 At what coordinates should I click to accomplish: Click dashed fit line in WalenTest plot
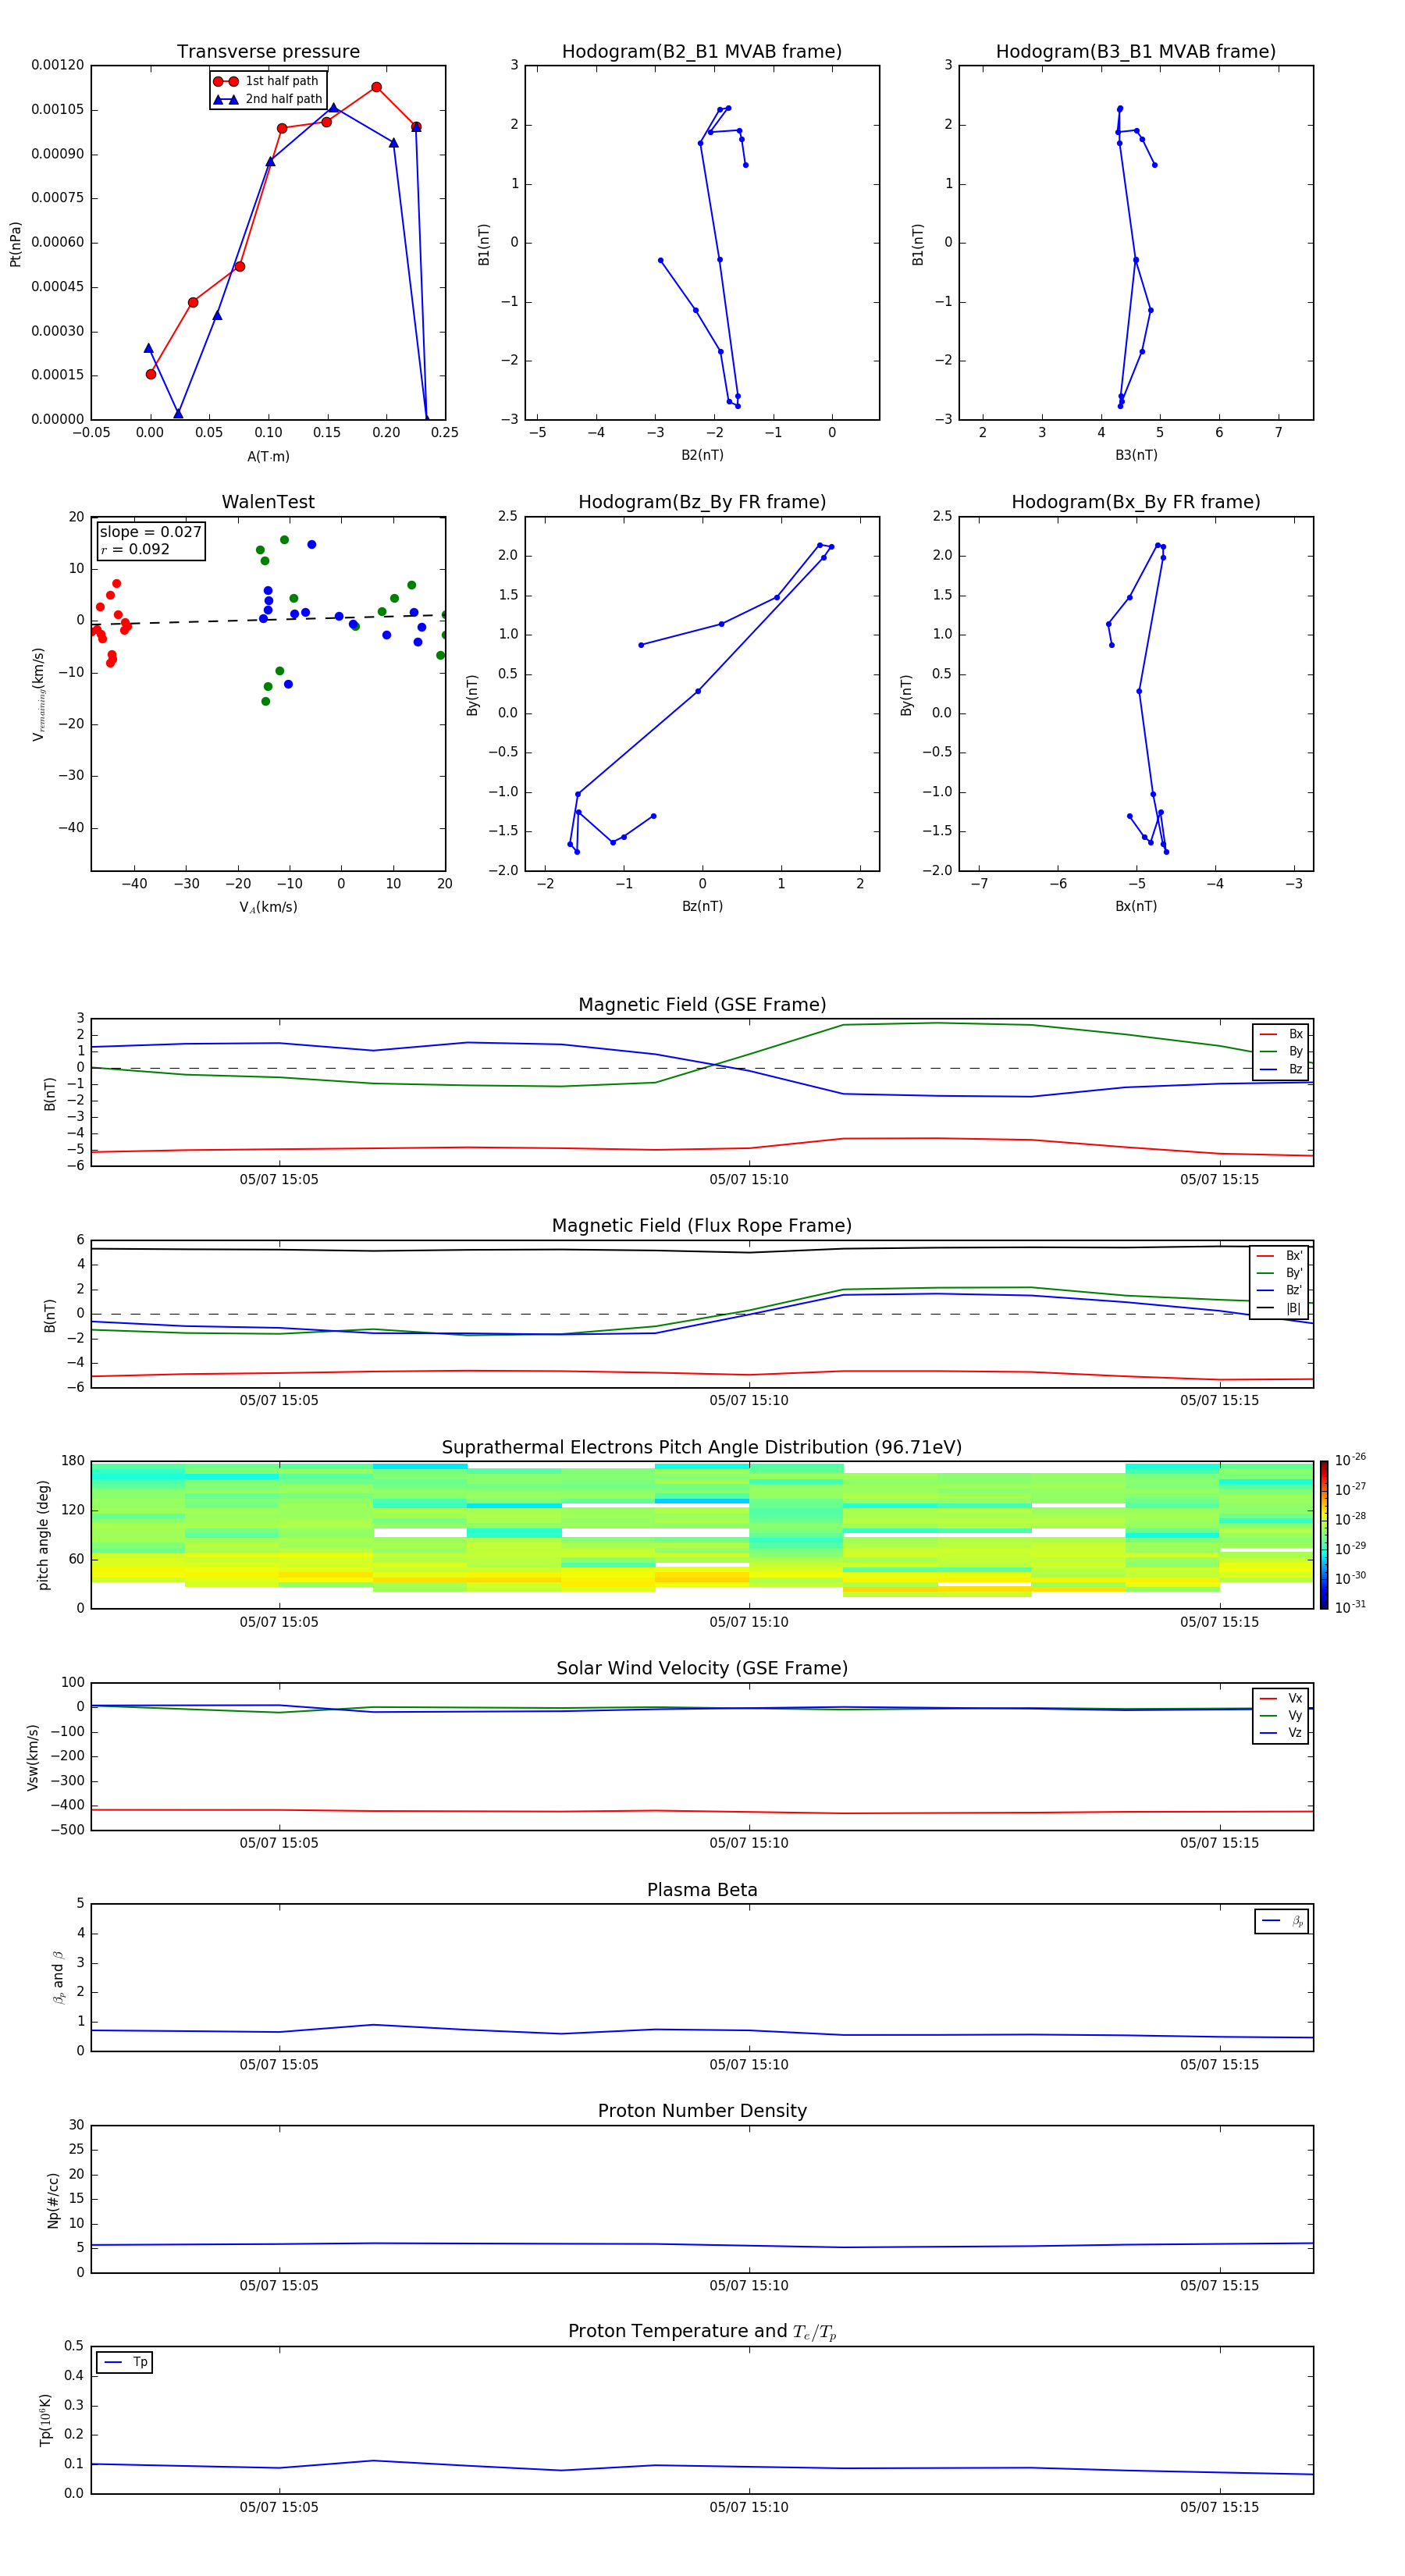(268, 619)
